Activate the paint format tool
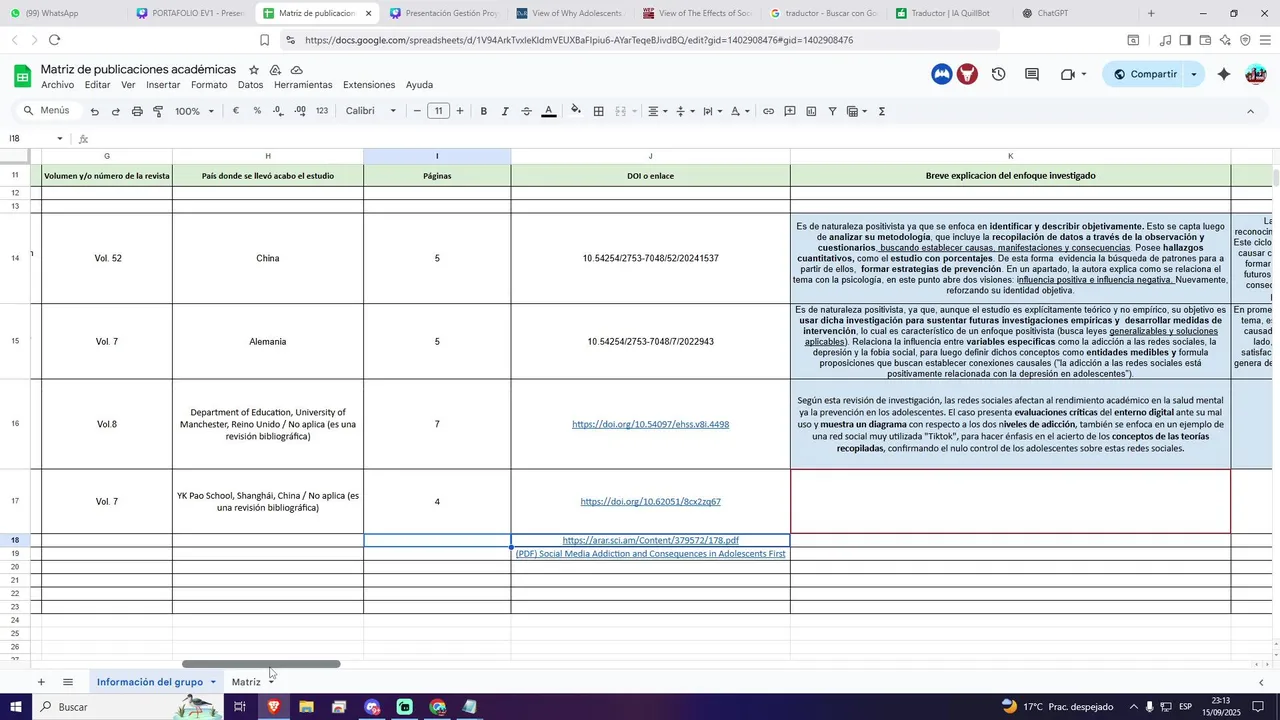Viewport: 1280px width, 720px height. click(158, 111)
